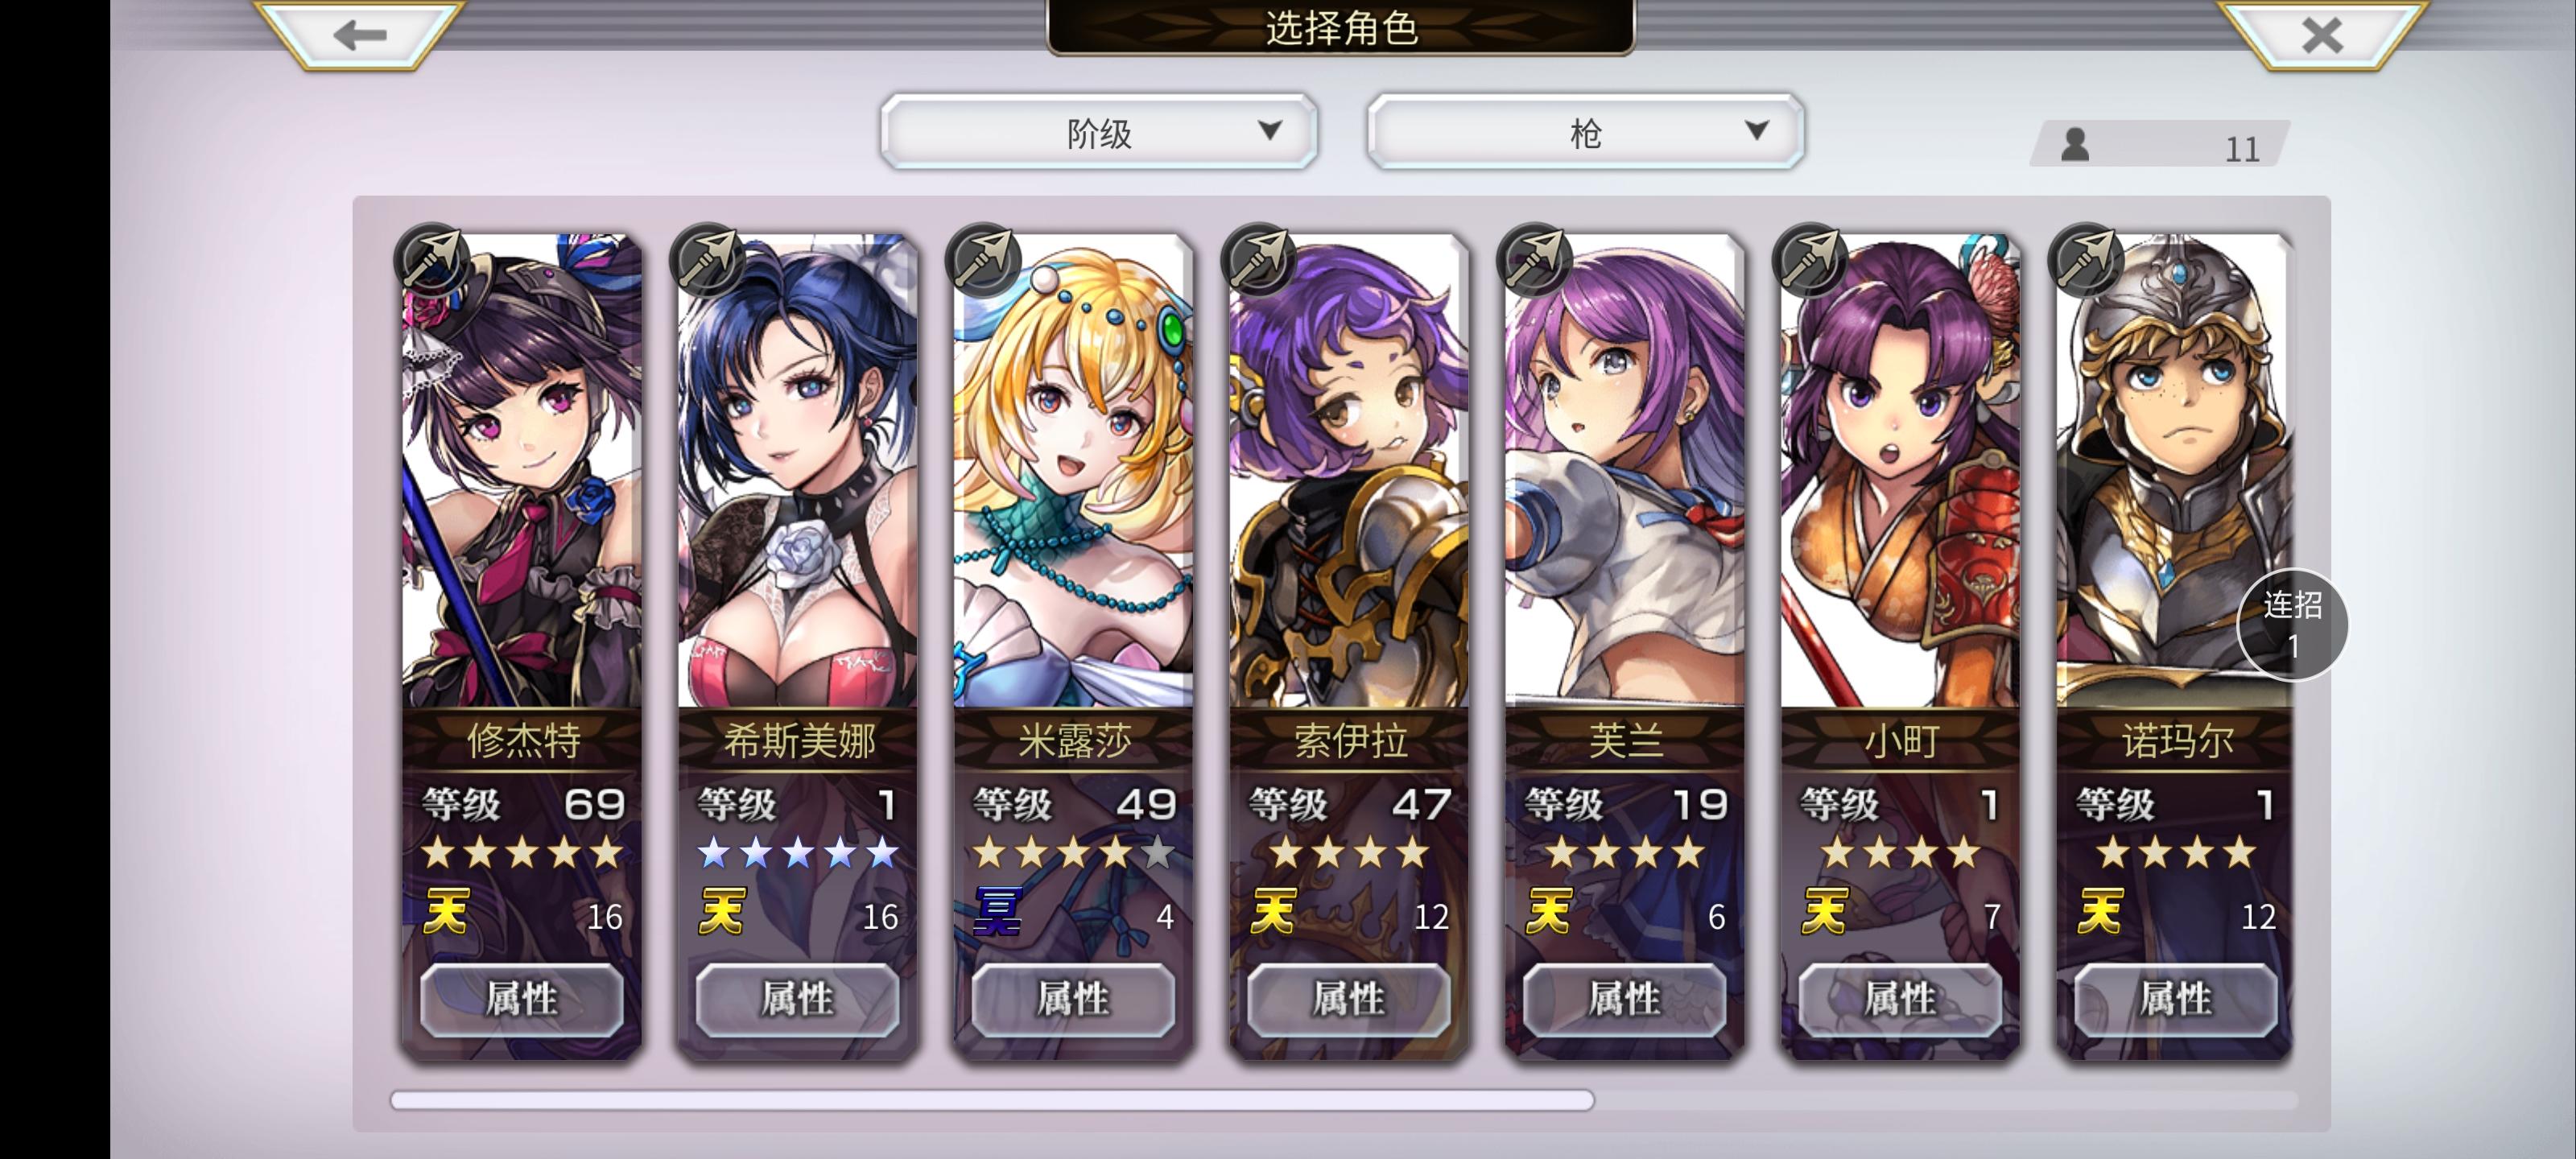Toggle the 连招 1 combo button
The width and height of the screenshot is (2576, 1159).
2292,625
